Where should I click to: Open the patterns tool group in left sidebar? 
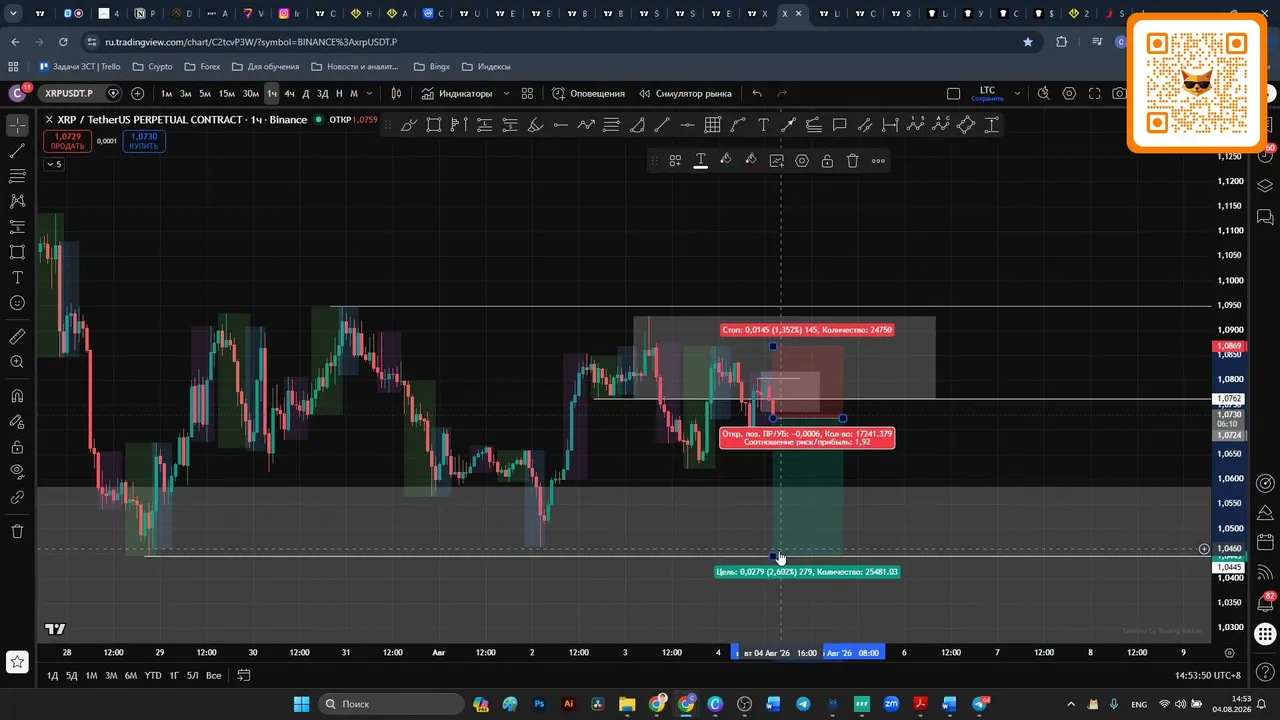coord(17,201)
